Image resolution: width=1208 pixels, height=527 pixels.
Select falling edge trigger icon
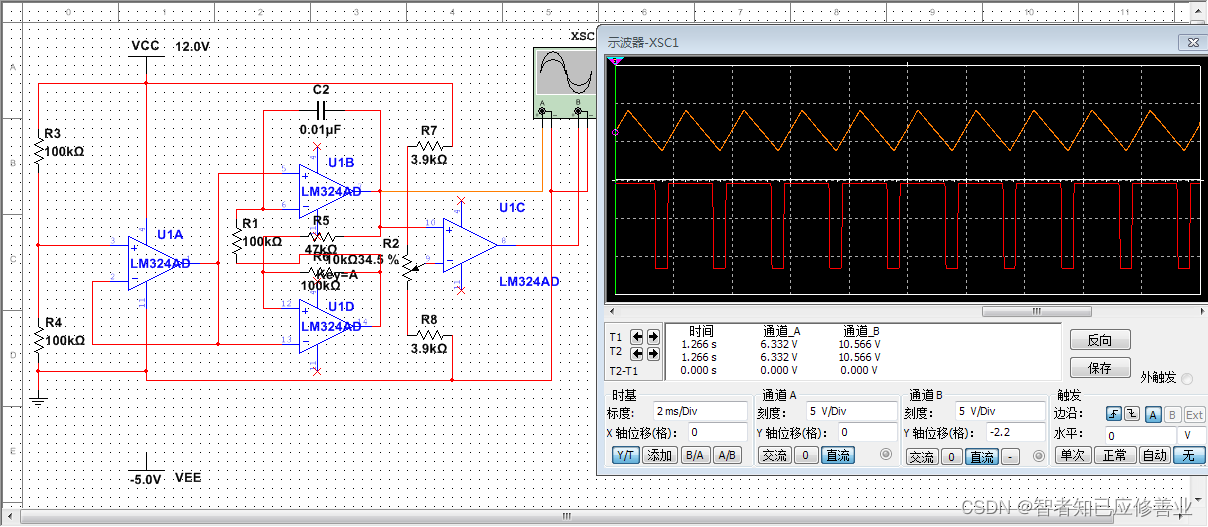[x=1130, y=413]
